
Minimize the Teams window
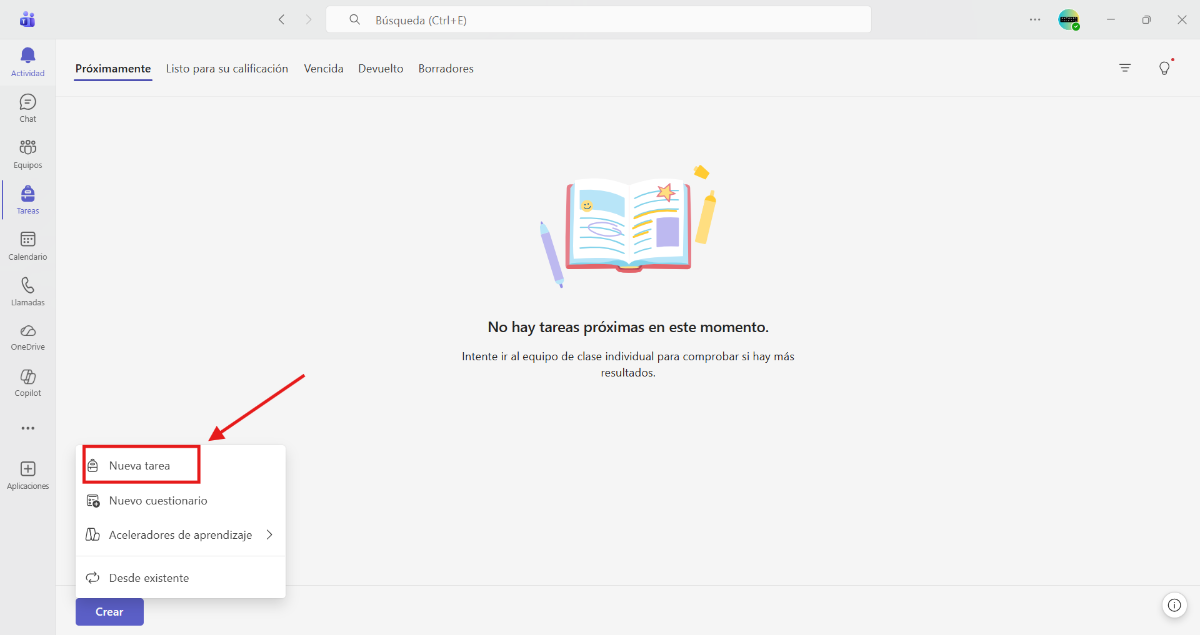pyautogui.click(x=1111, y=19)
